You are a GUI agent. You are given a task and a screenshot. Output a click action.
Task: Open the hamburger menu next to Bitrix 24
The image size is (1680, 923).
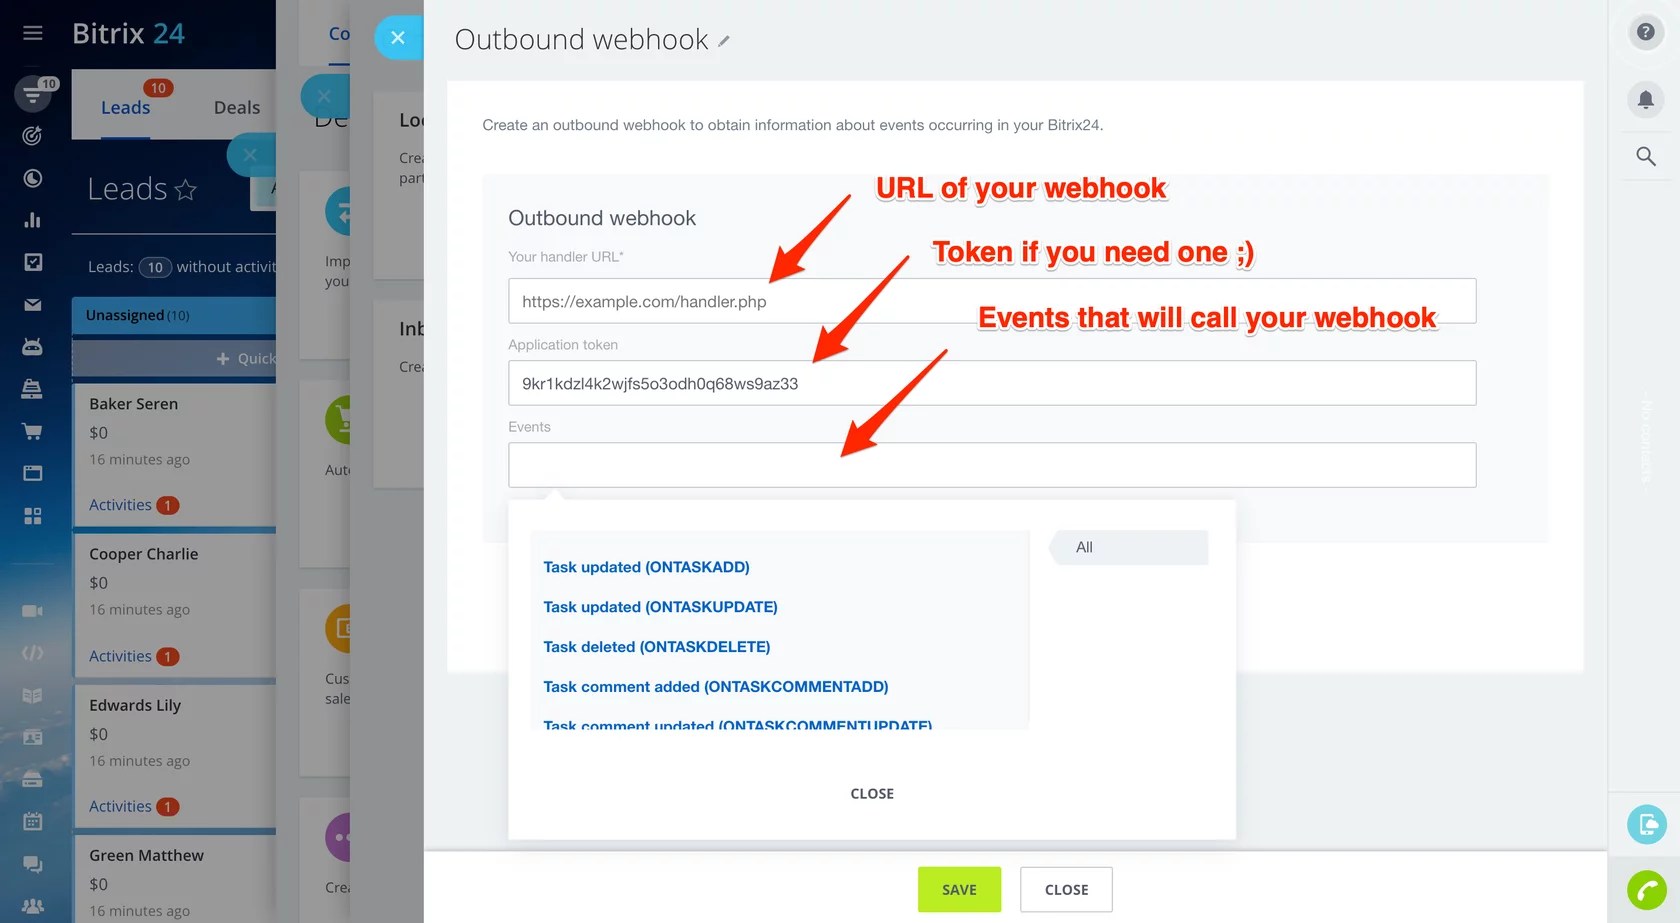(x=32, y=33)
